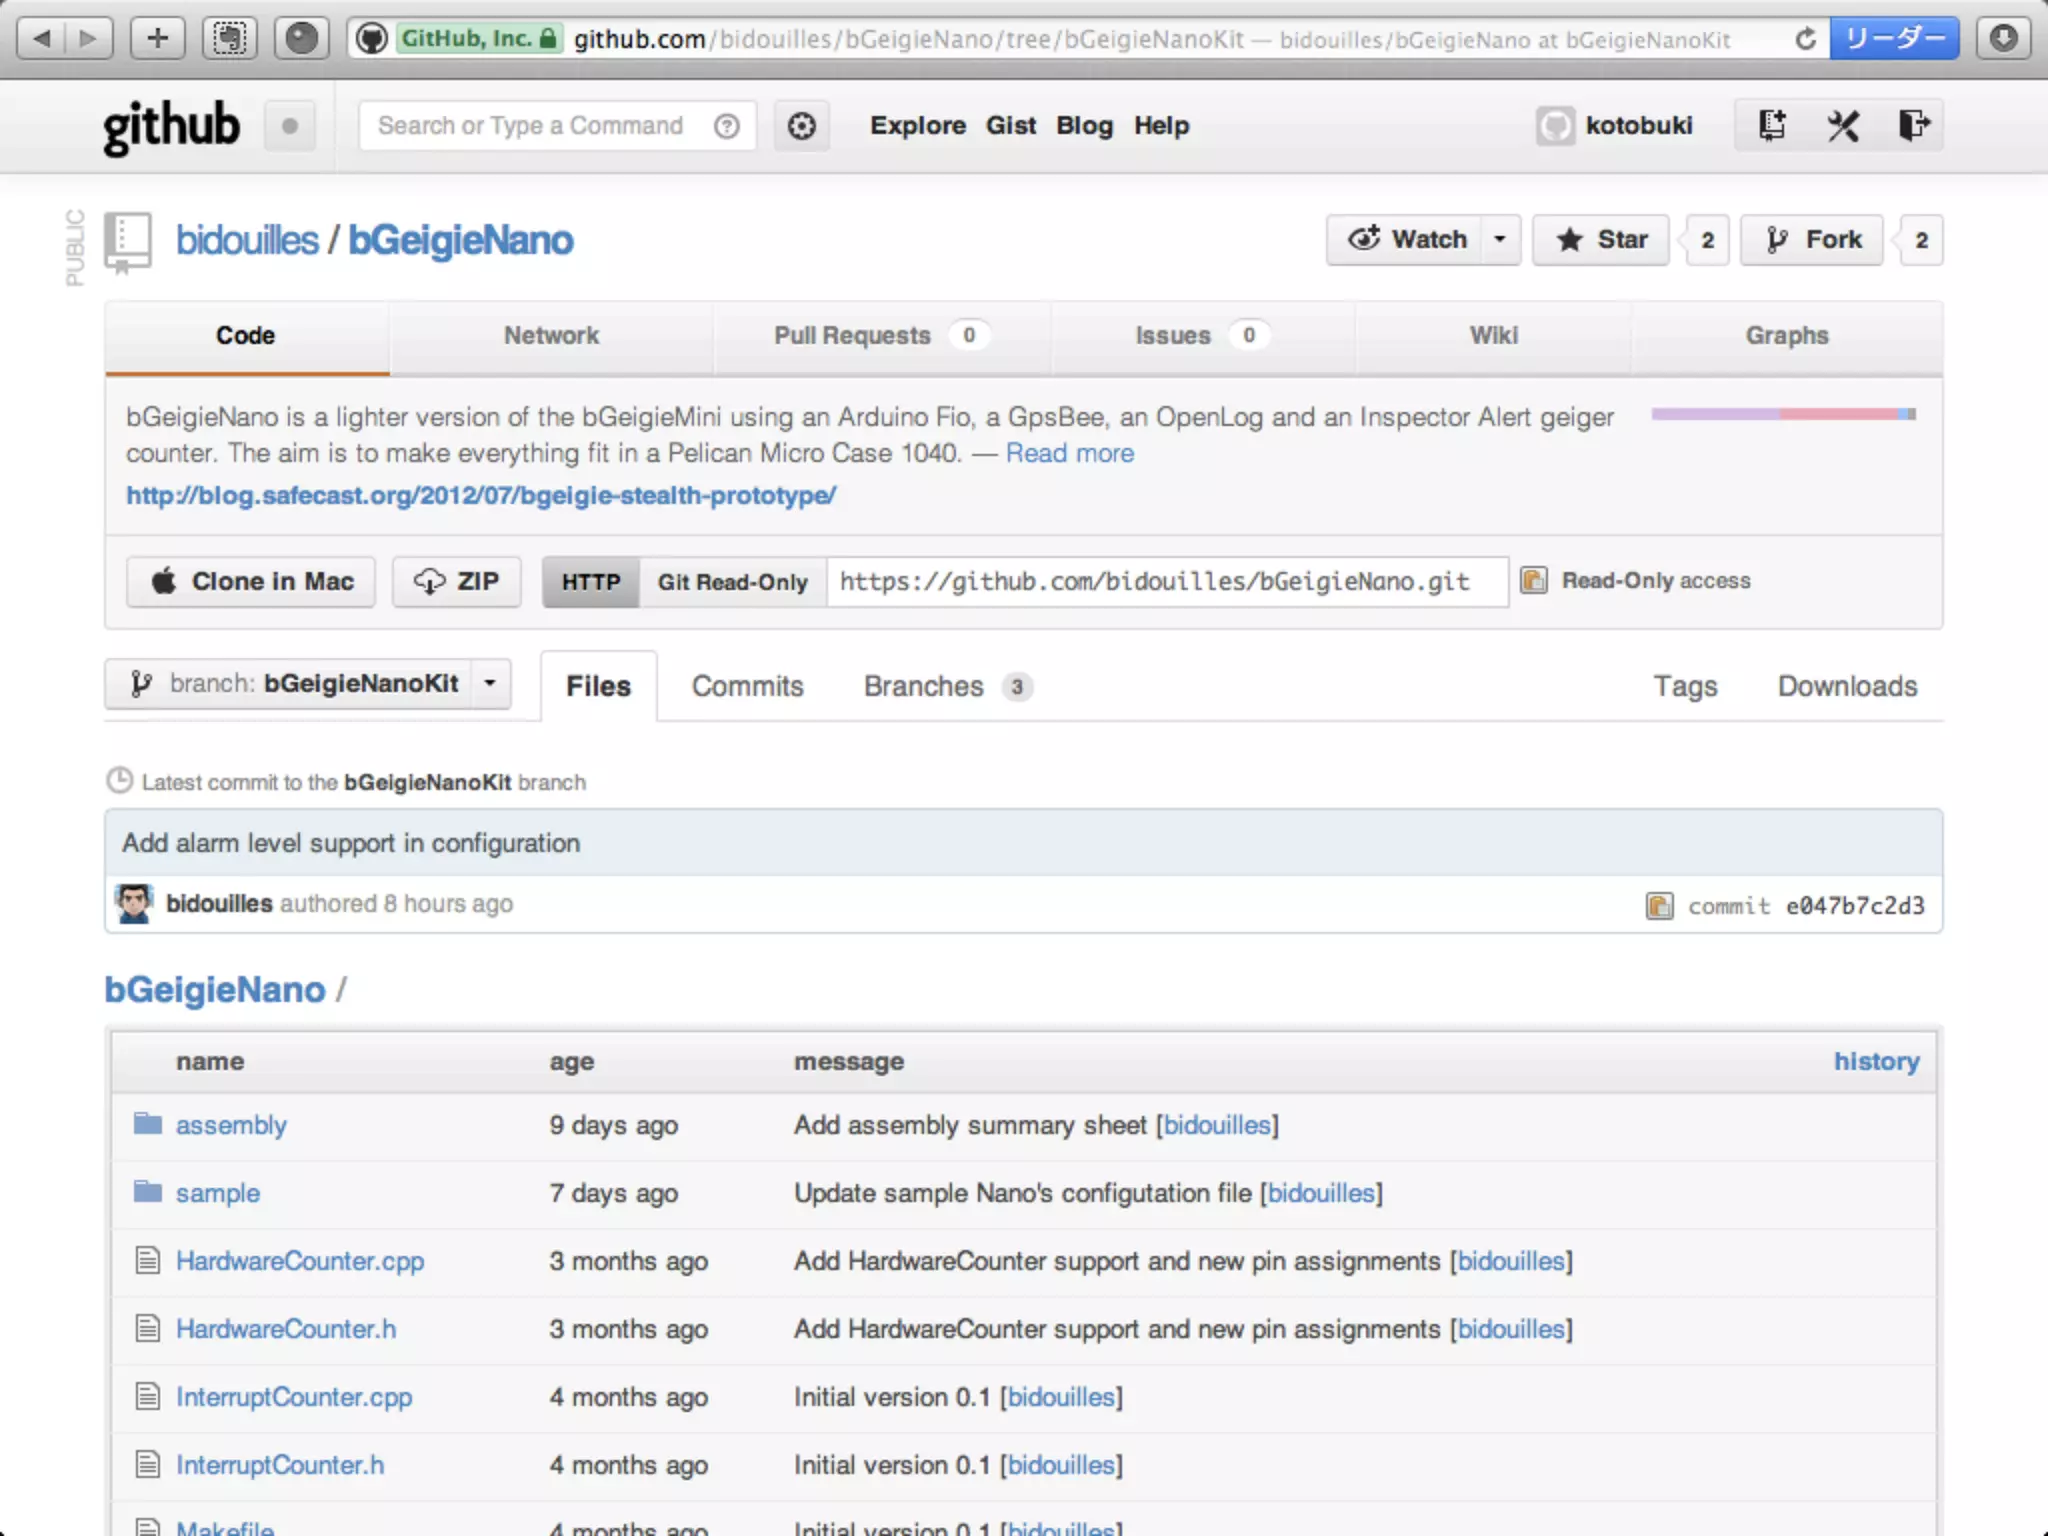The height and width of the screenshot is (1536, 2048).
Task: Expand the assembly folder
Action: tap(231, 1125)
